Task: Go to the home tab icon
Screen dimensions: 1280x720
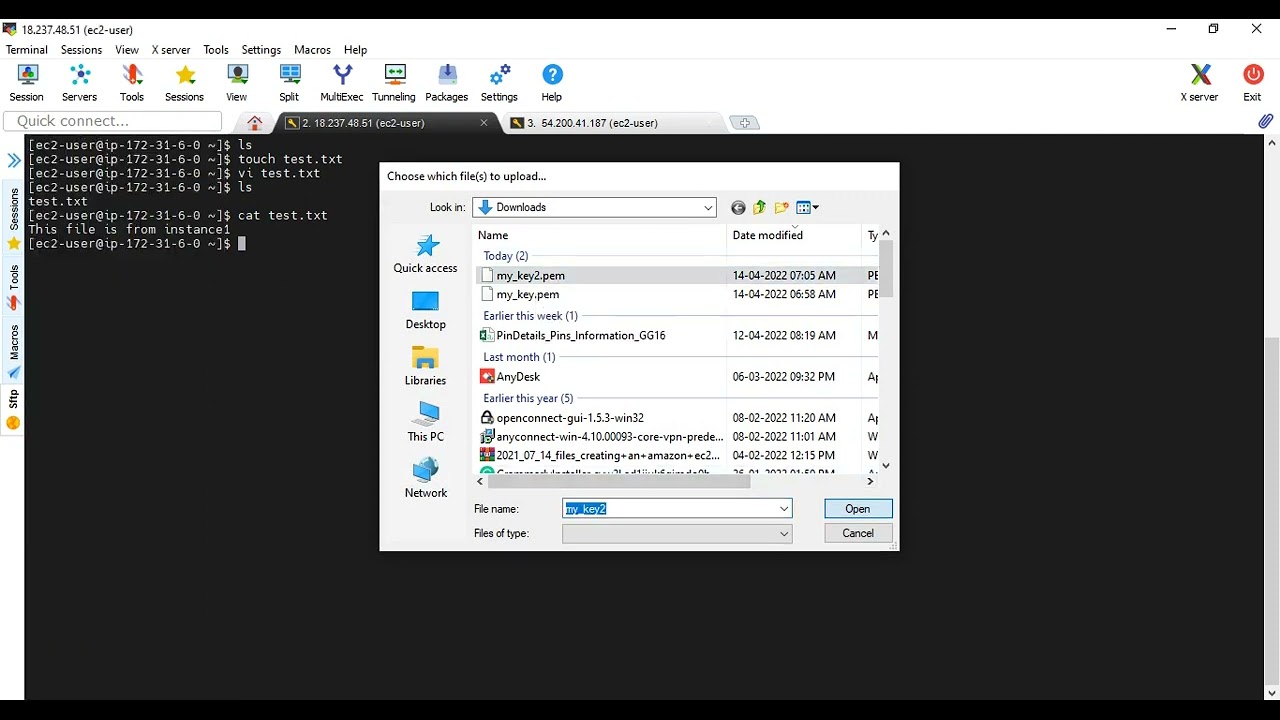Action: tap(255, 123)
